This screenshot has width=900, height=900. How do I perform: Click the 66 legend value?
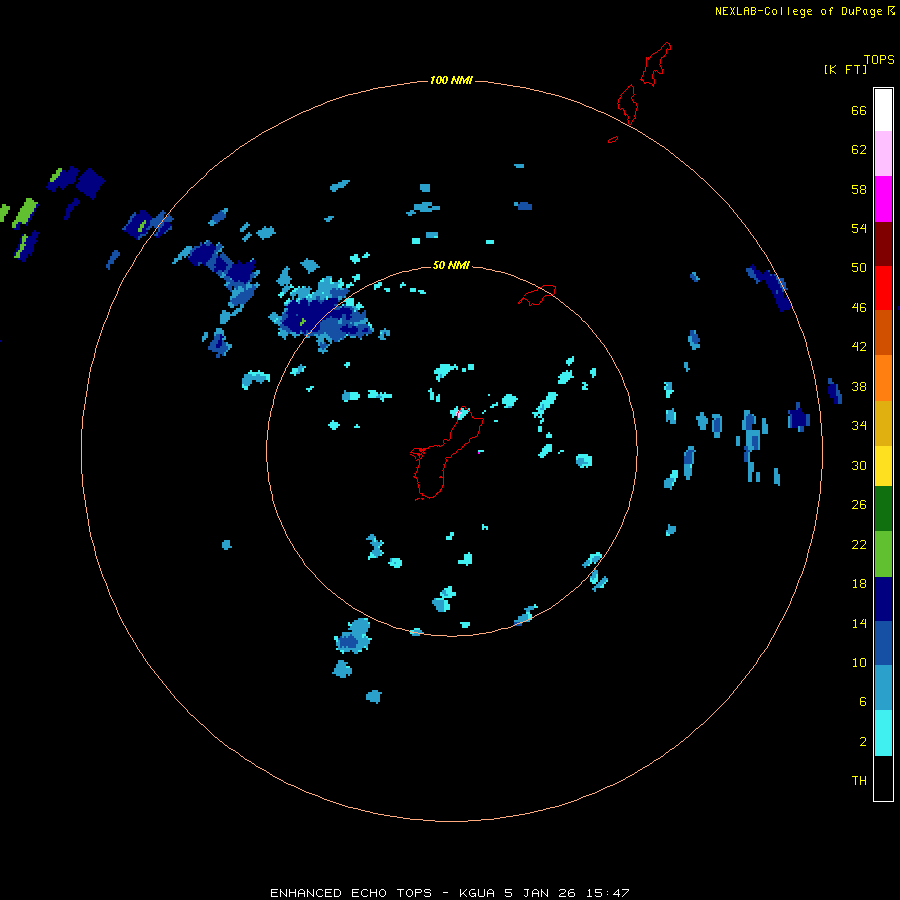[x=859, y=110]
